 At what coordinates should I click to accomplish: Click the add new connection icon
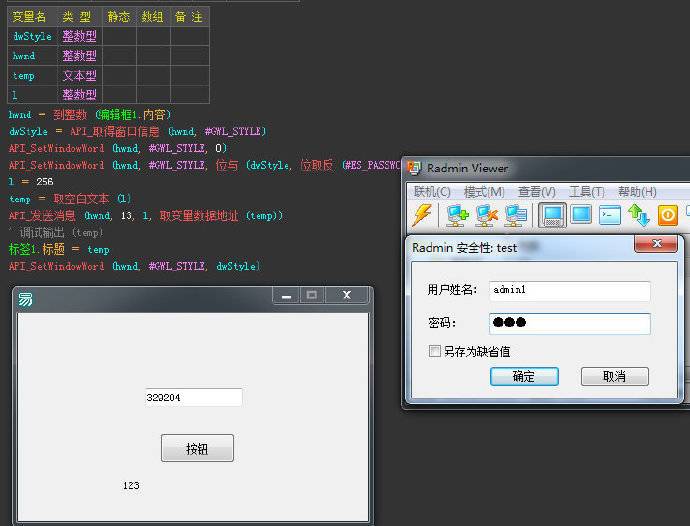coord(458,214)
